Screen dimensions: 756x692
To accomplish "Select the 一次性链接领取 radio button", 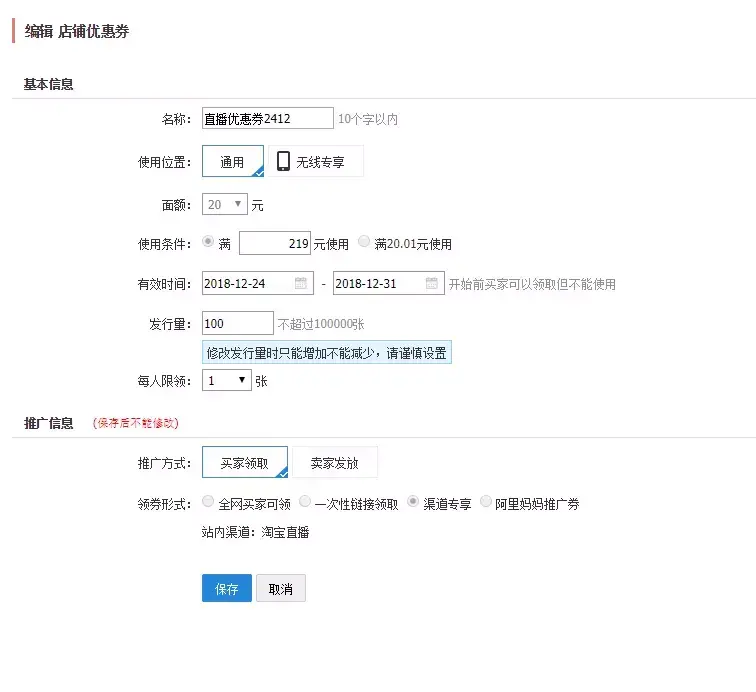I will pyautogui.click(x=305, y=502).
